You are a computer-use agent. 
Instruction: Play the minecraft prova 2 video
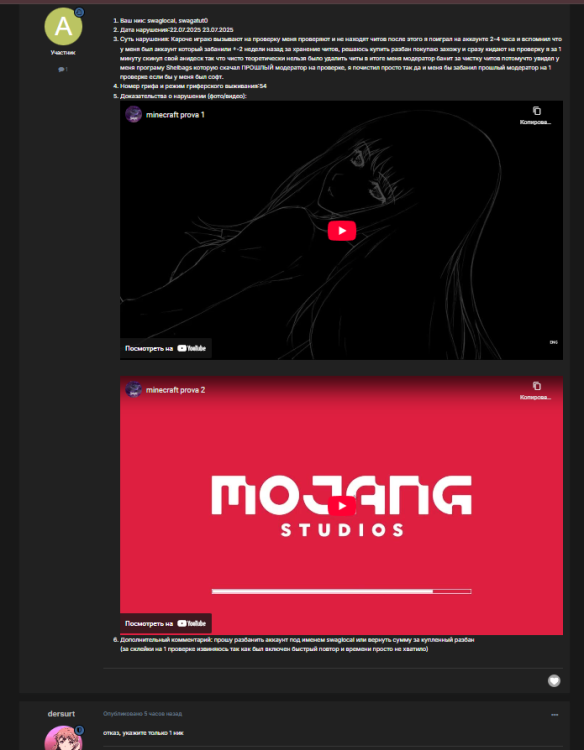click(x=342, y=506)
